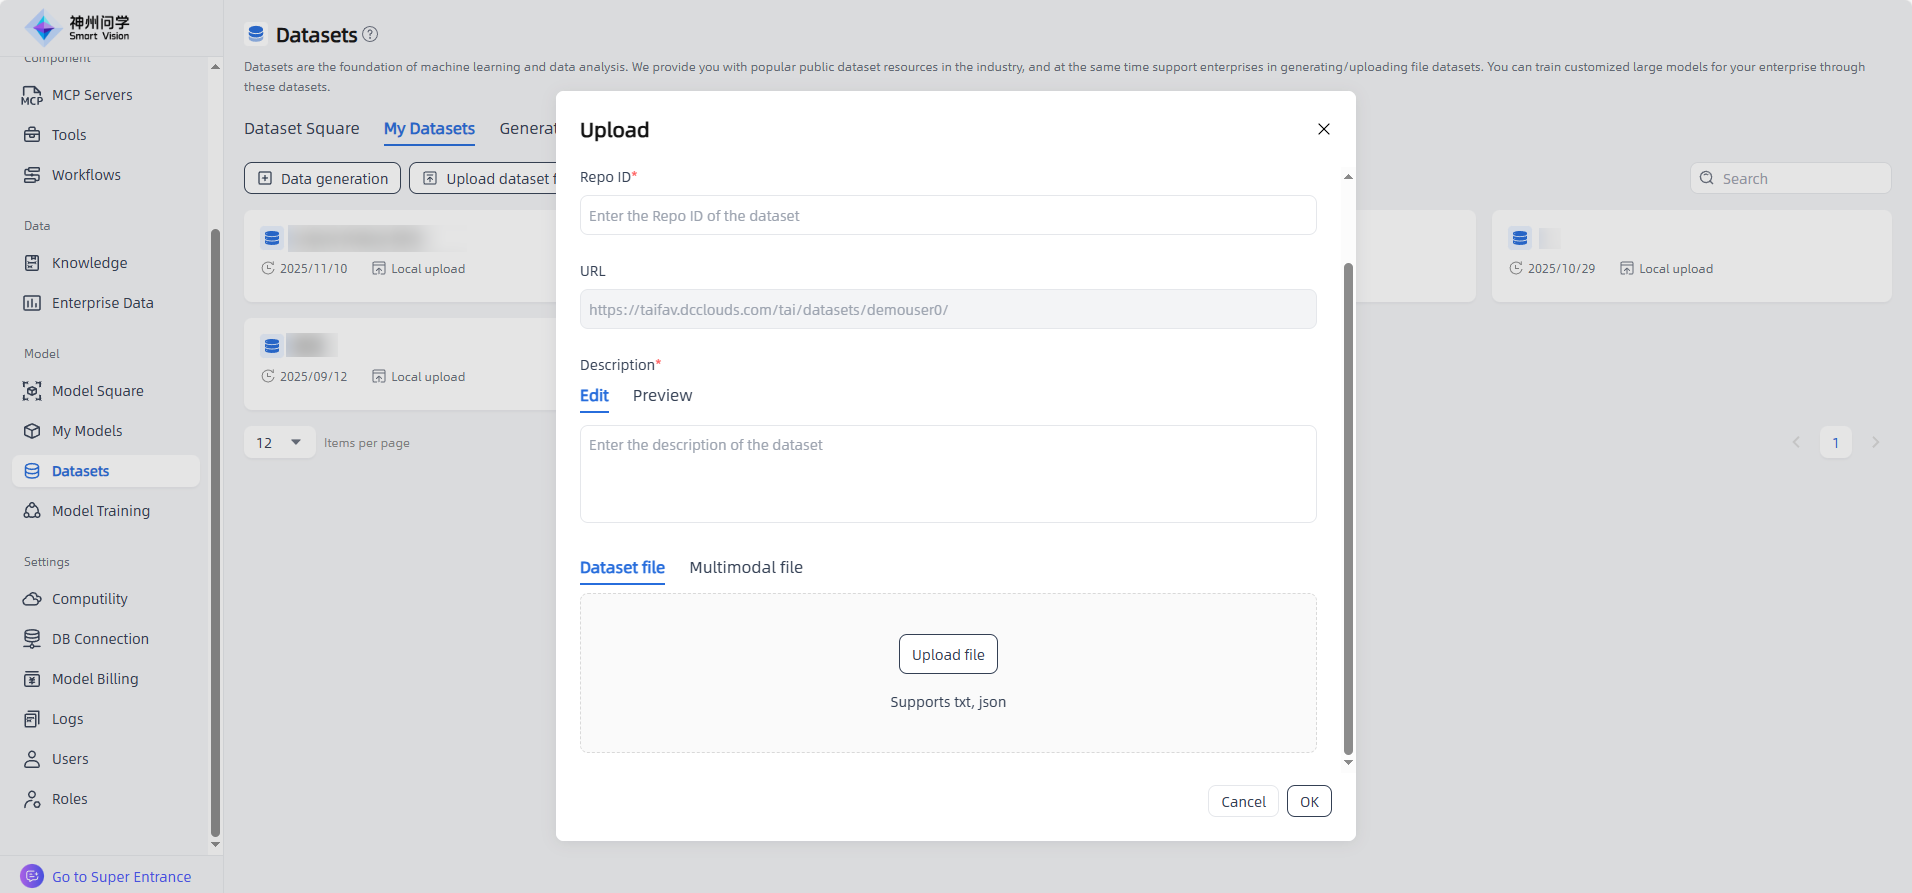Click the dataset description text area
This screenshot has width=1912, height=893.
pyautogui.click(x=947, y=473)
